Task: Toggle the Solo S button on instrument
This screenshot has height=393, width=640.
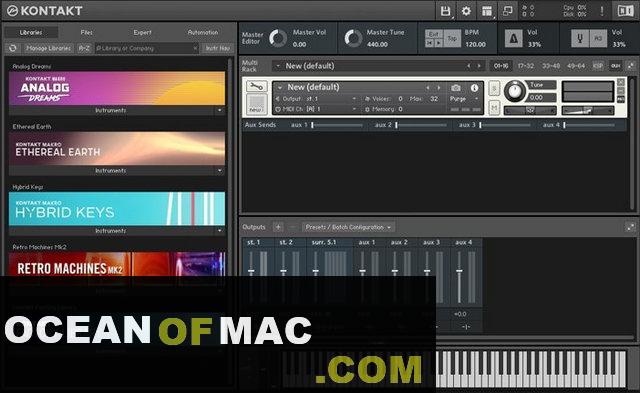Action: (x=494, y=89)
